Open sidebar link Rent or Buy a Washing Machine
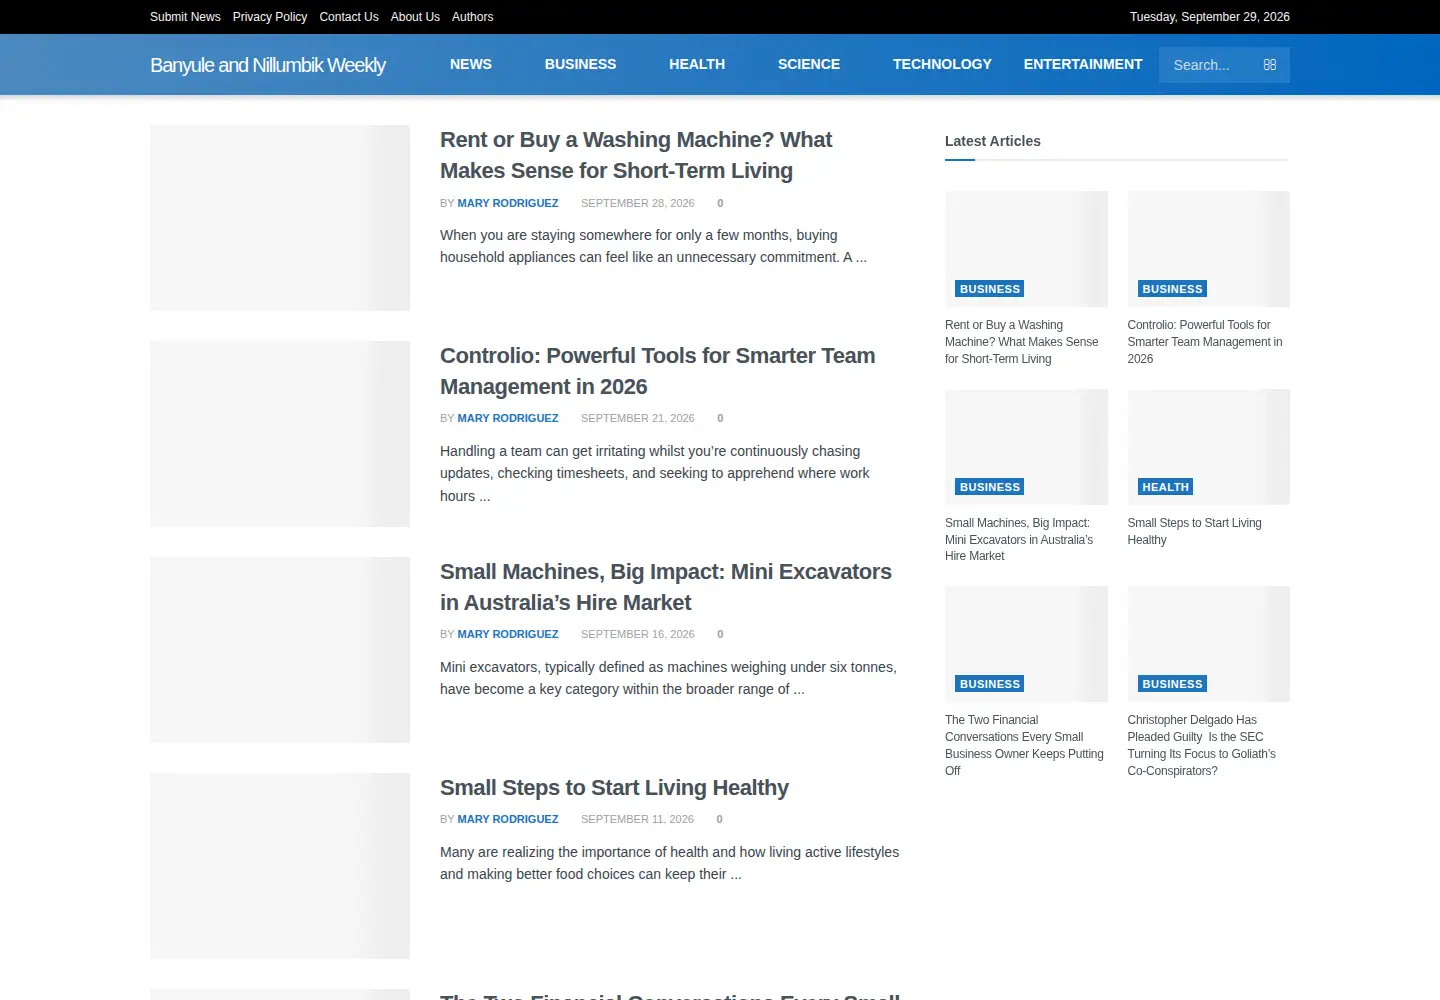 pos(1022,342)
